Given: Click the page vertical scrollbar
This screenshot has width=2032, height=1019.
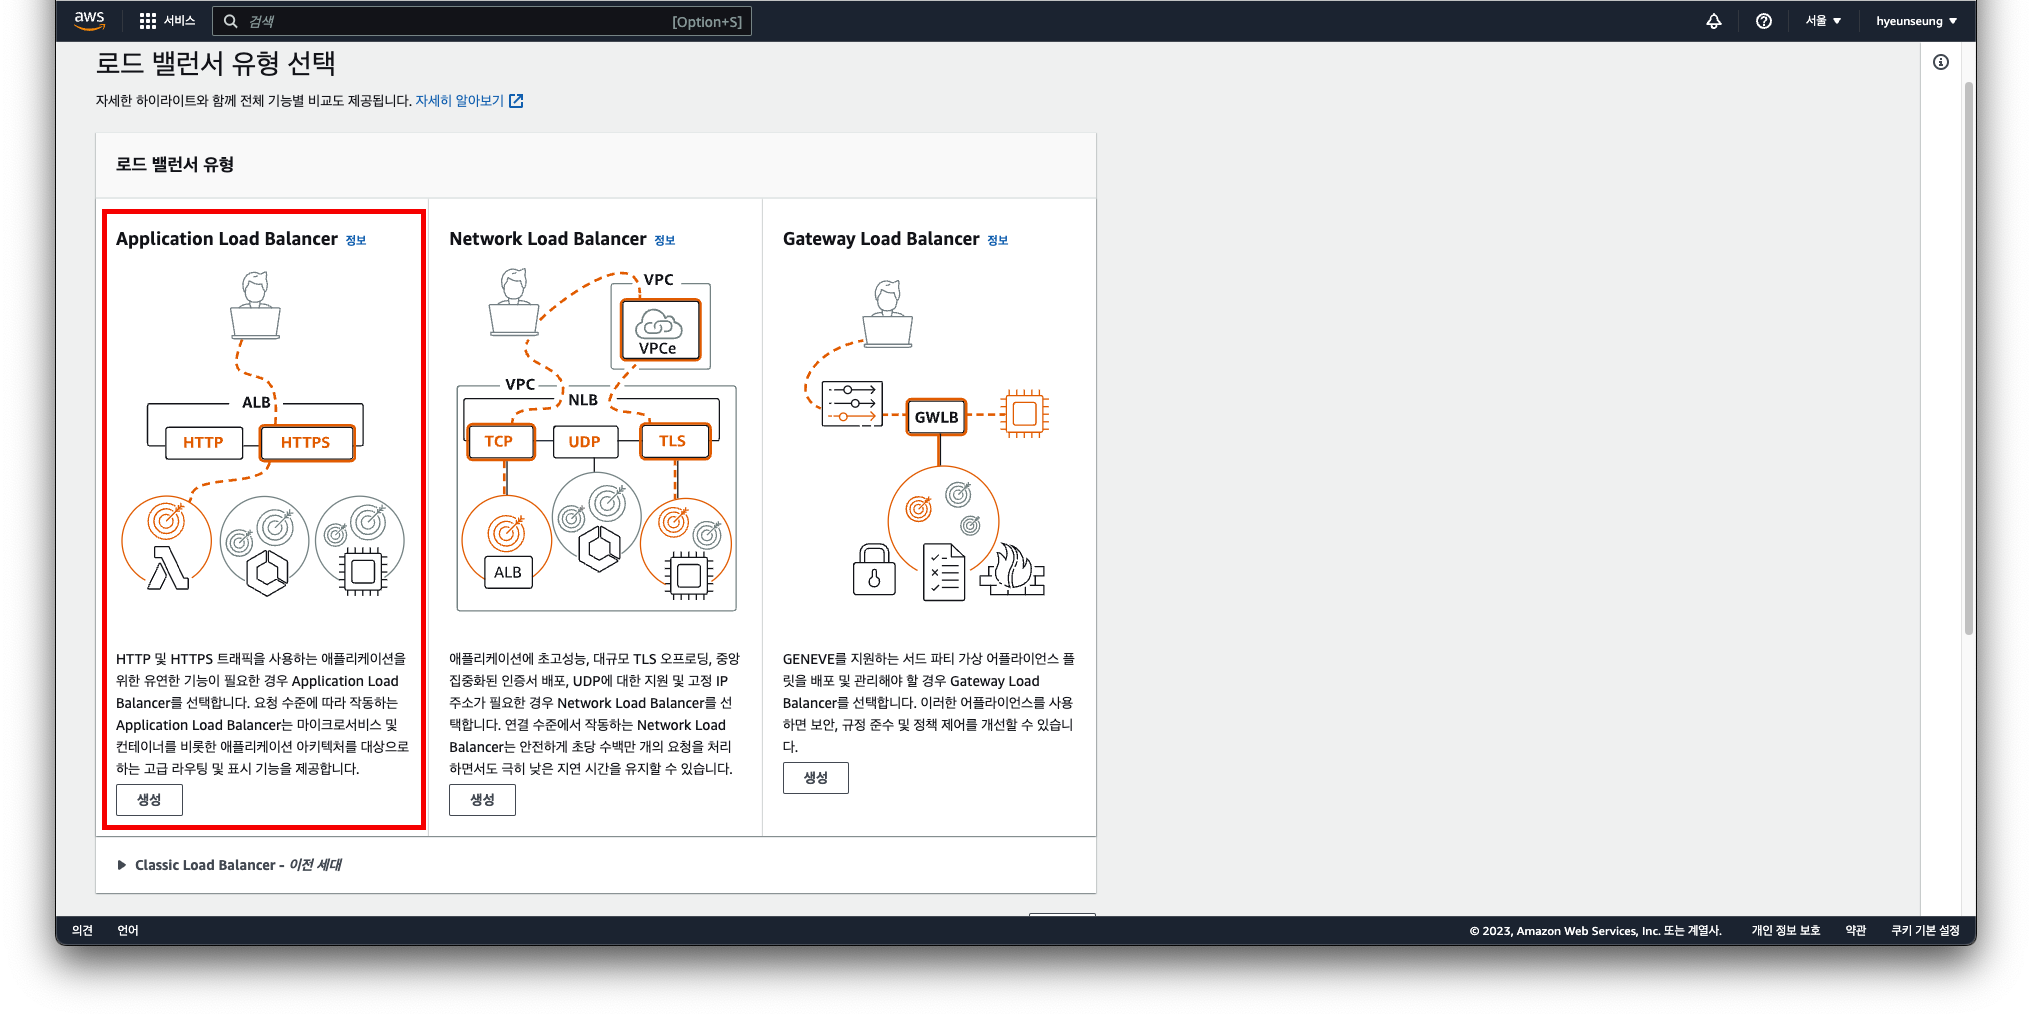Looking at the screenshot, I should coord(1969,358).
